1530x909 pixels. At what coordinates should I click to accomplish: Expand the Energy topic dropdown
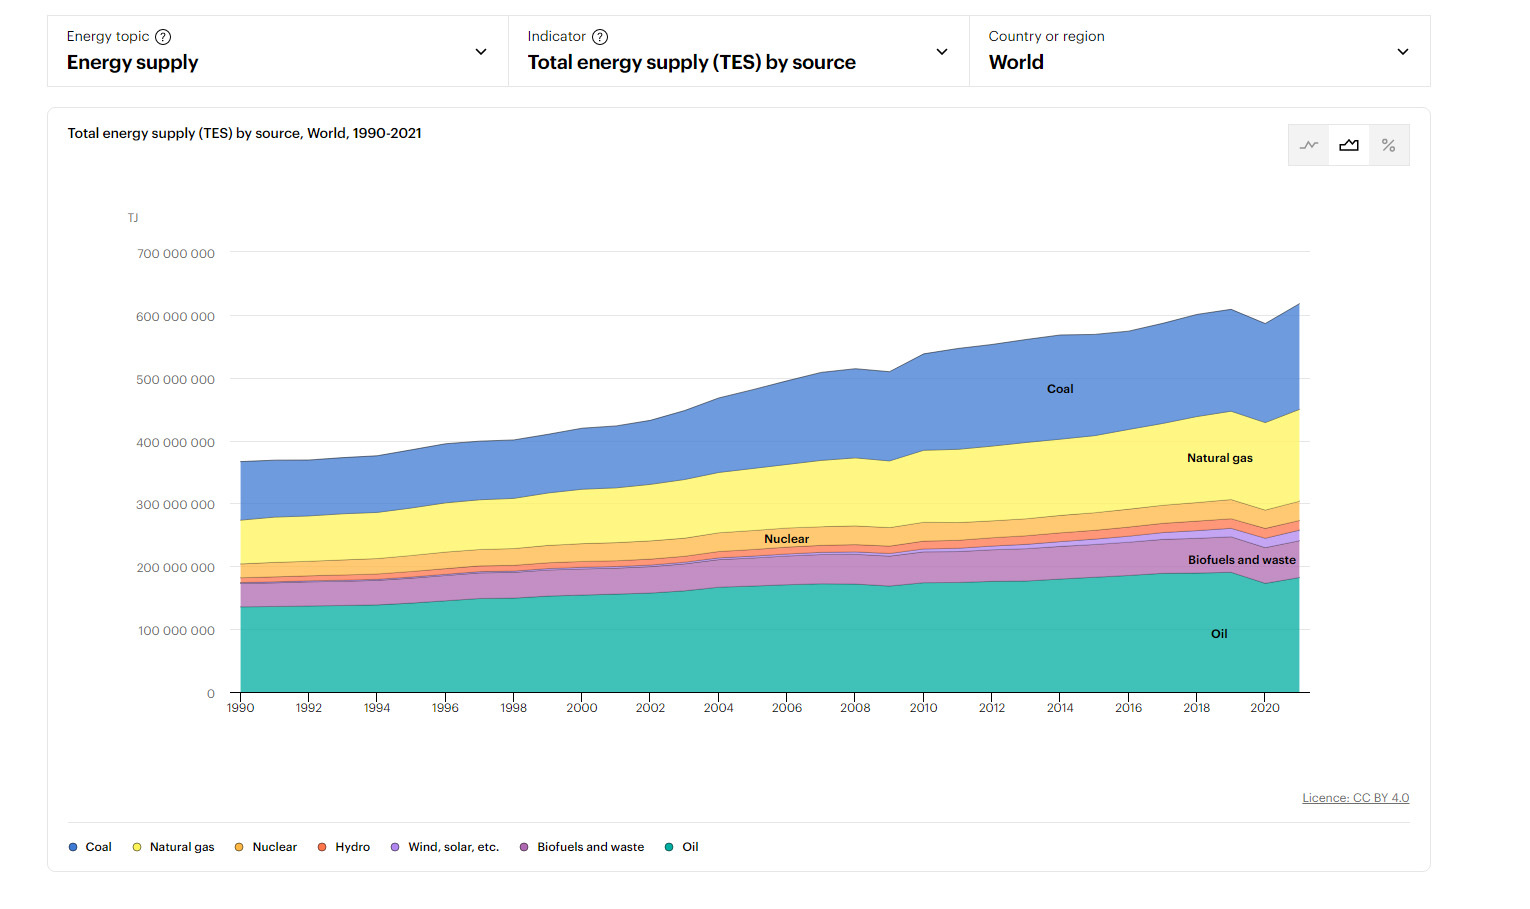[481, 52]
